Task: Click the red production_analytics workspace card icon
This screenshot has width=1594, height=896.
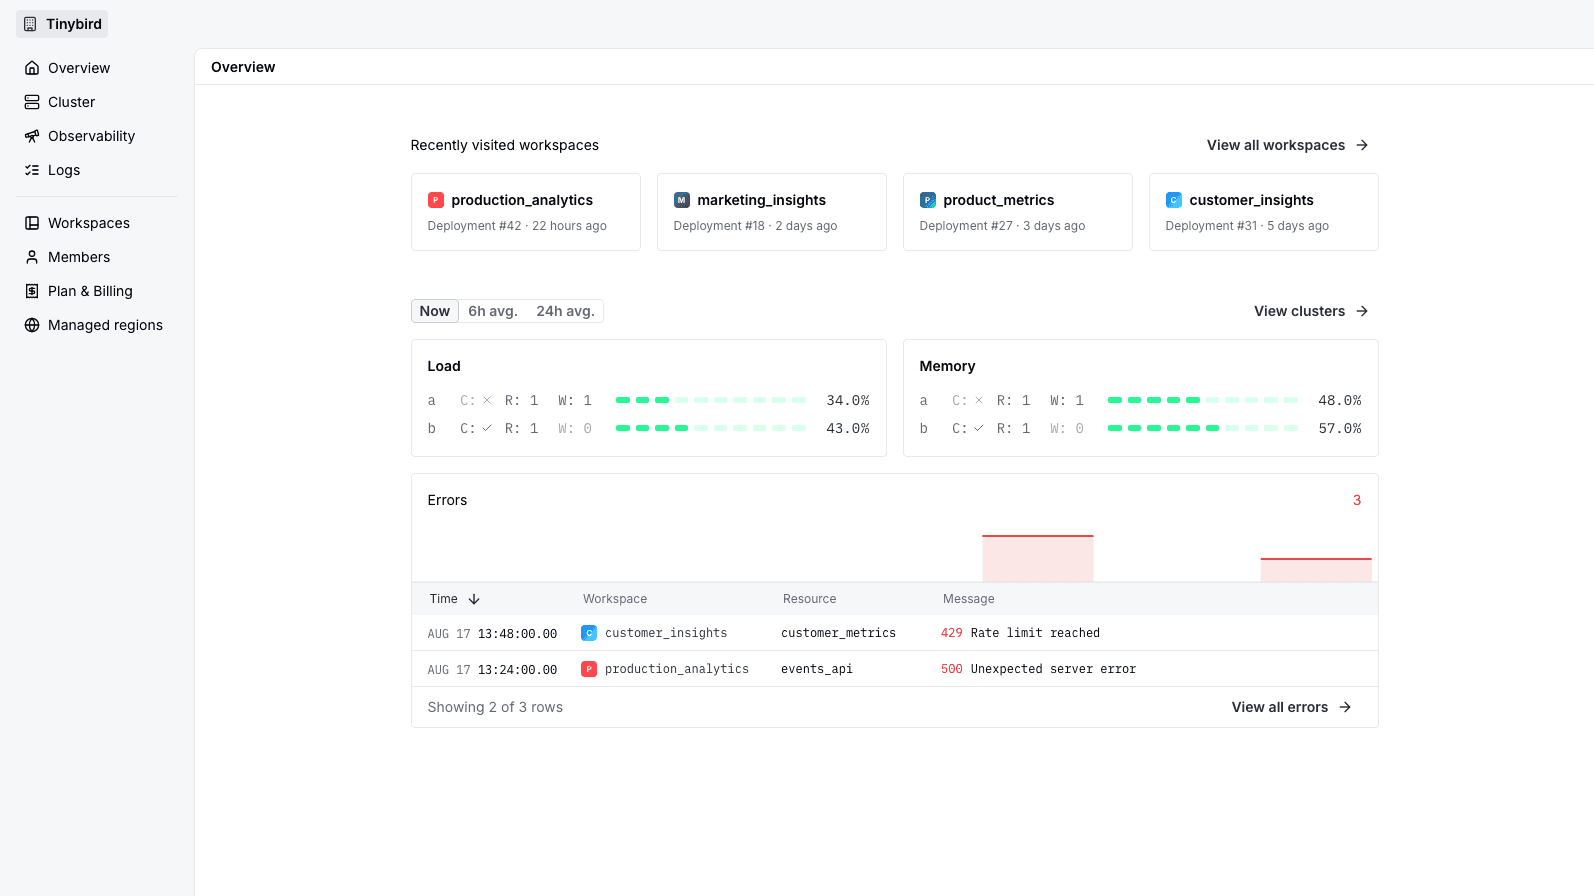Action: click(436, 200)
